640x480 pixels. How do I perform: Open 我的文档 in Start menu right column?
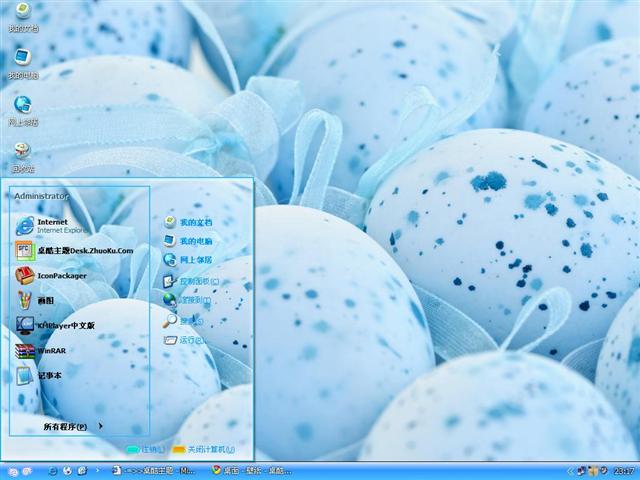point(188,222)
